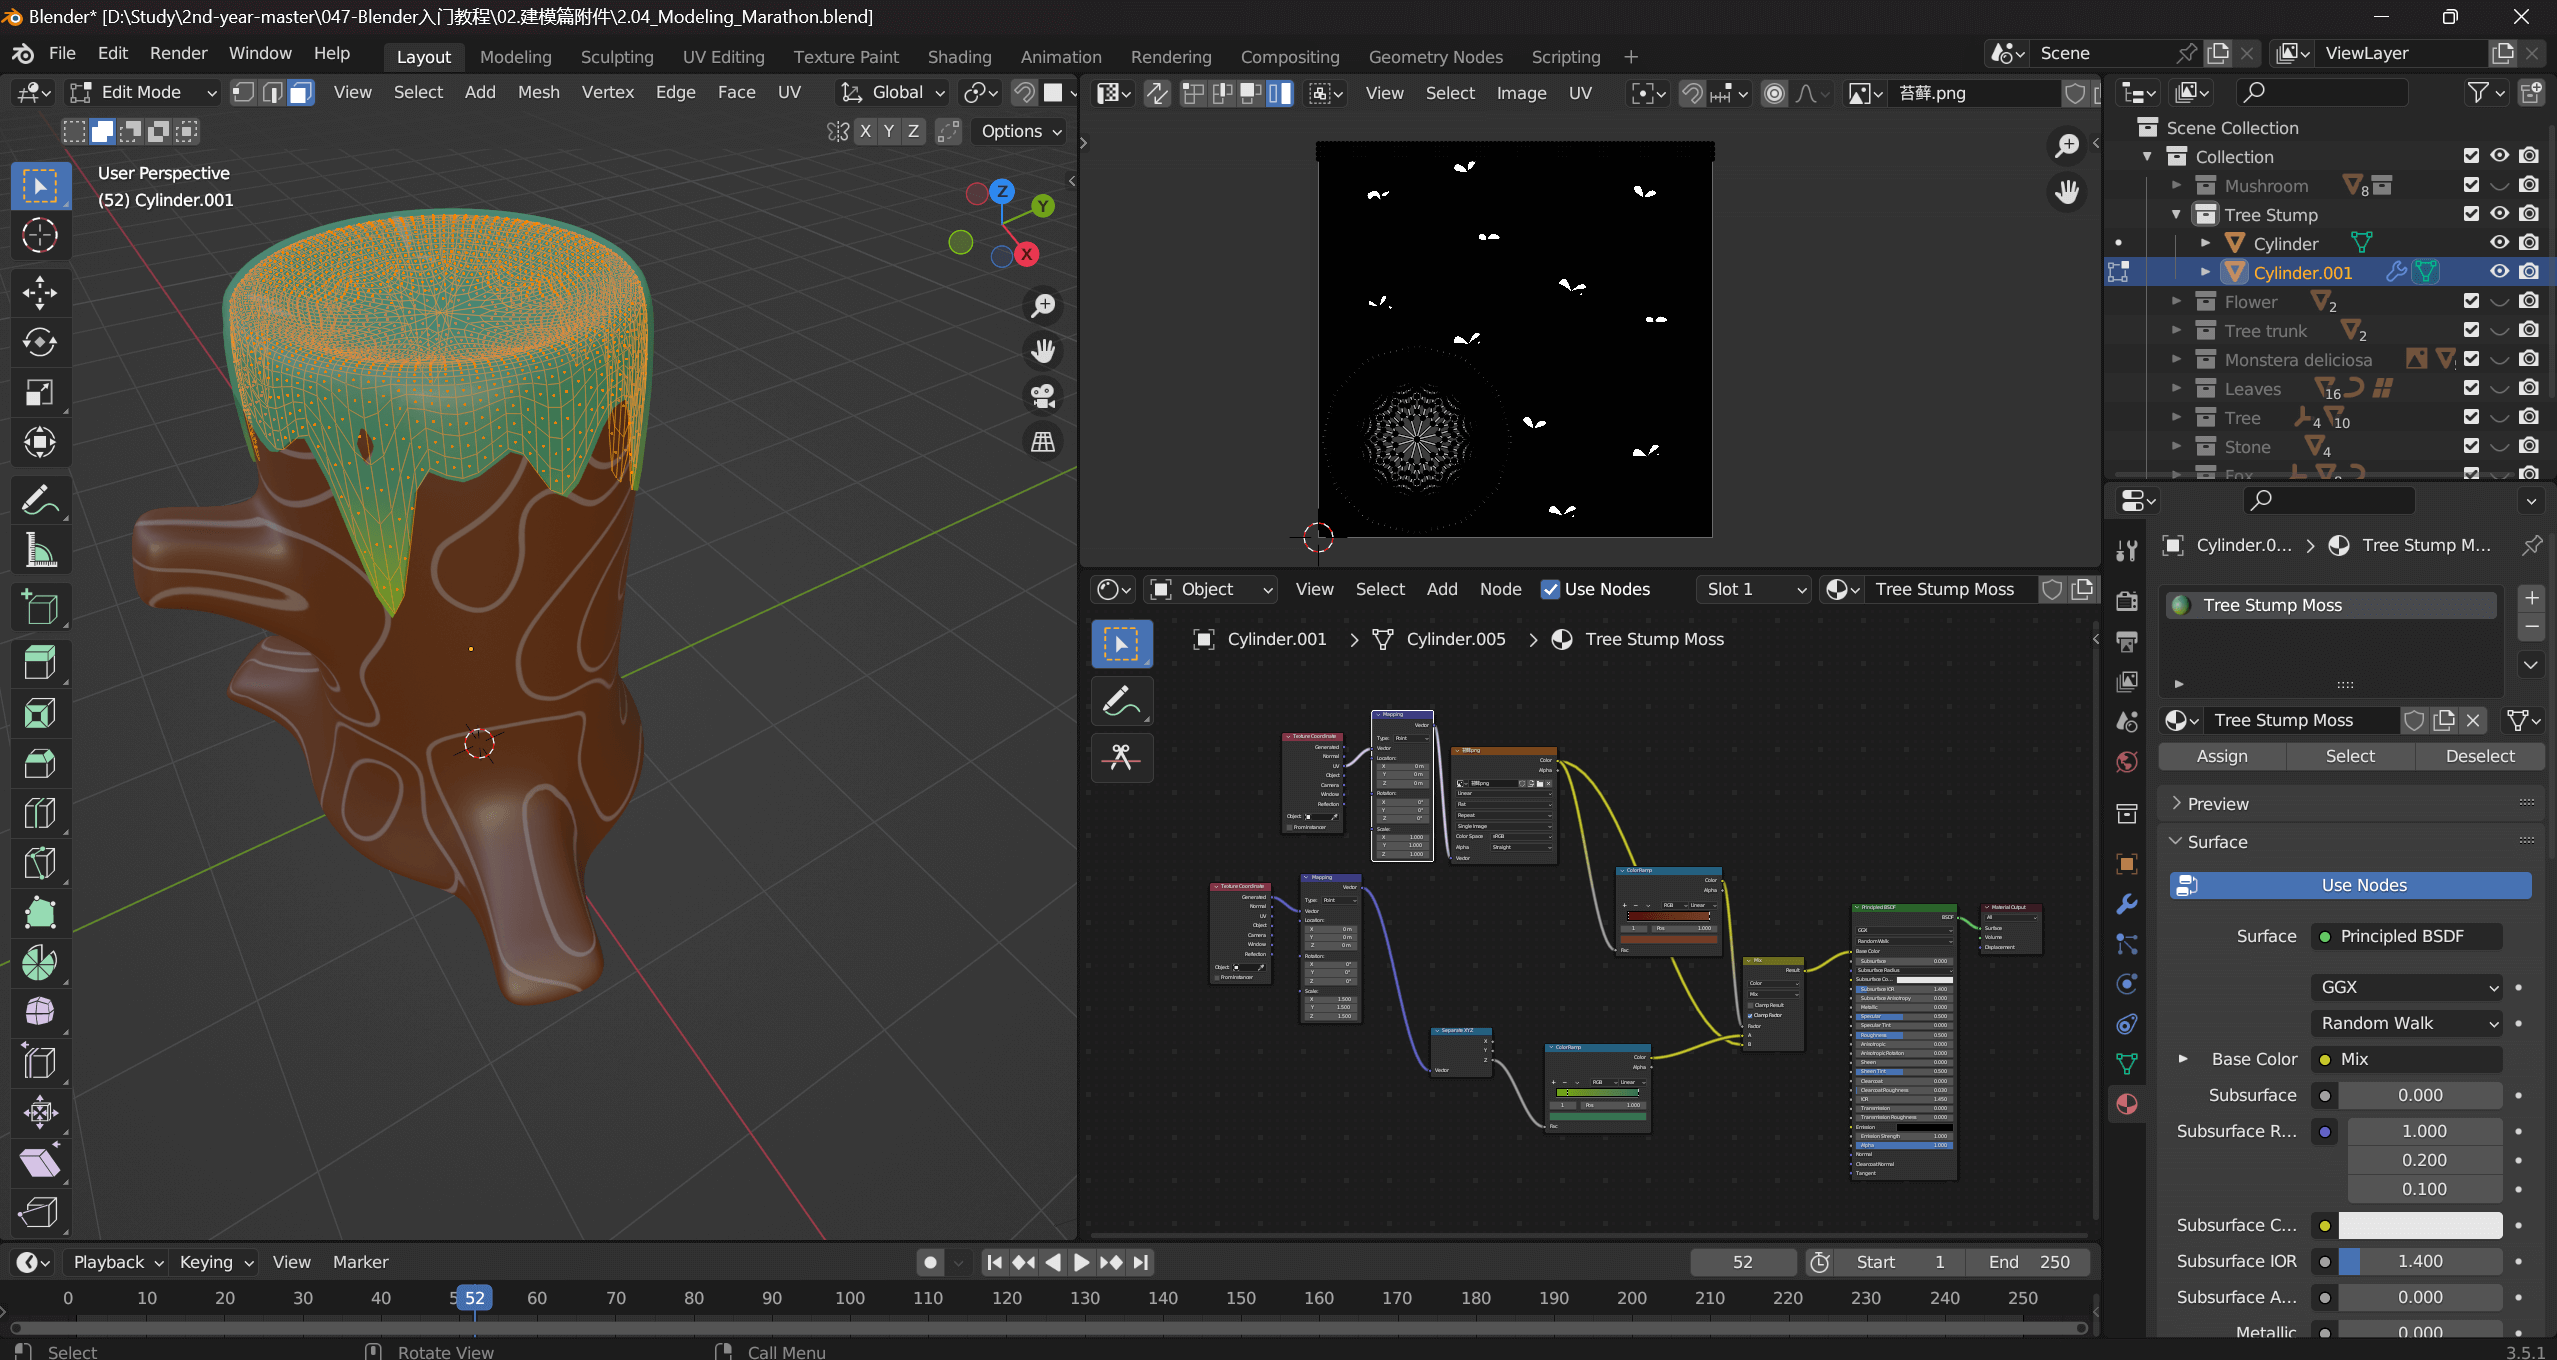
Task: Click the Subsurface Color white swatch
Action: pyautogui.click(x=2419, y=1225)
